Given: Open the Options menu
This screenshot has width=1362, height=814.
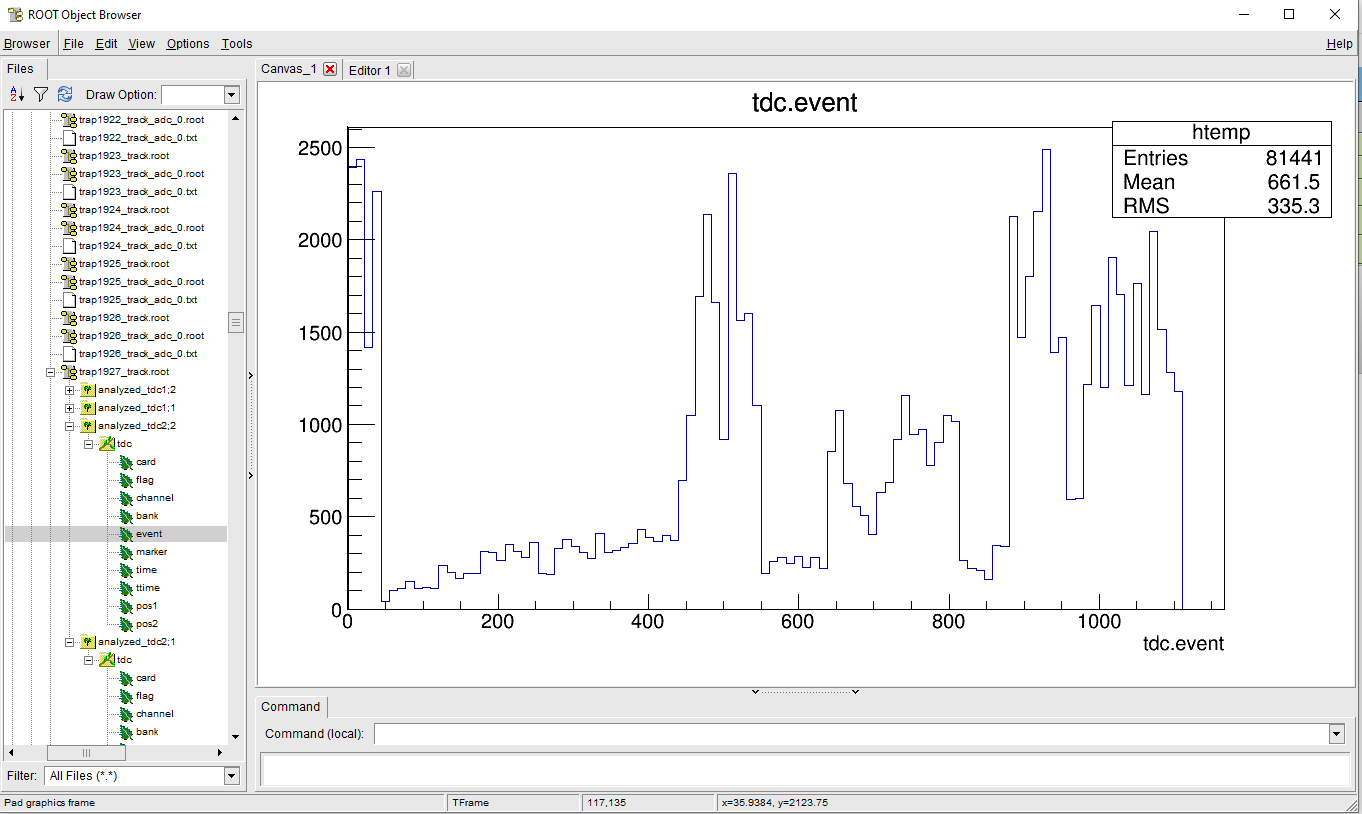Looking at the screenshot, I should [x=188, y=44].
